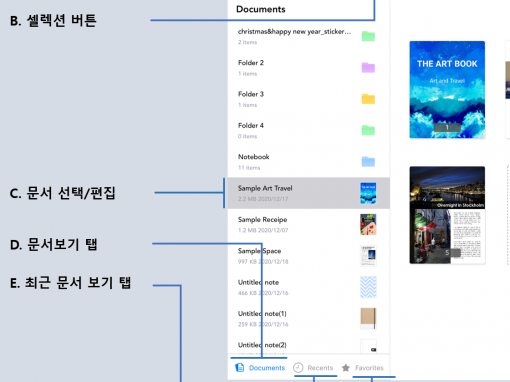This screenshot has width=510, height=382.
Task: Click the green Folder 4 icon
Action: pyautogui.click(x=368, y=130)
